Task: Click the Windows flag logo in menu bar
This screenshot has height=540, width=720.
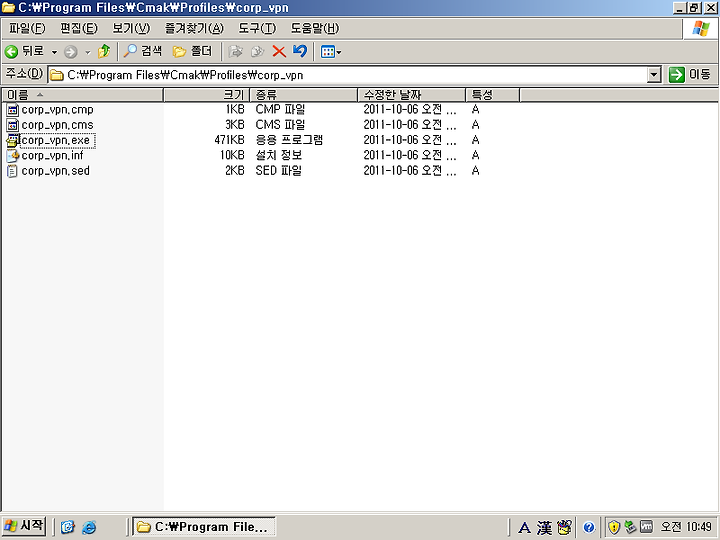Action: (x=701, y=28)
